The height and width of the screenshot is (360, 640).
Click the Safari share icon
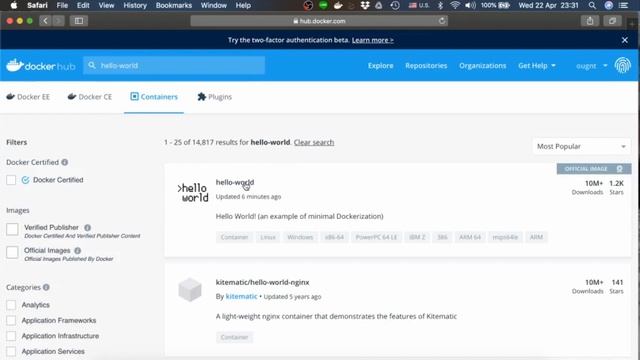click(x=590, y=21)
